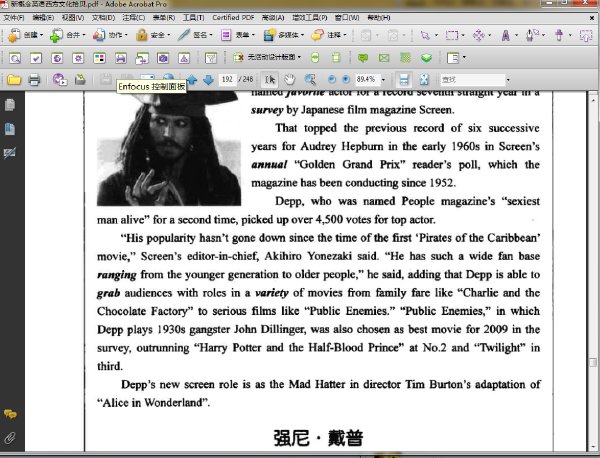The height and width of the screenshot is (458, 600).
Task: Go to previous page with the up arrow
Action: click(192, 80)
